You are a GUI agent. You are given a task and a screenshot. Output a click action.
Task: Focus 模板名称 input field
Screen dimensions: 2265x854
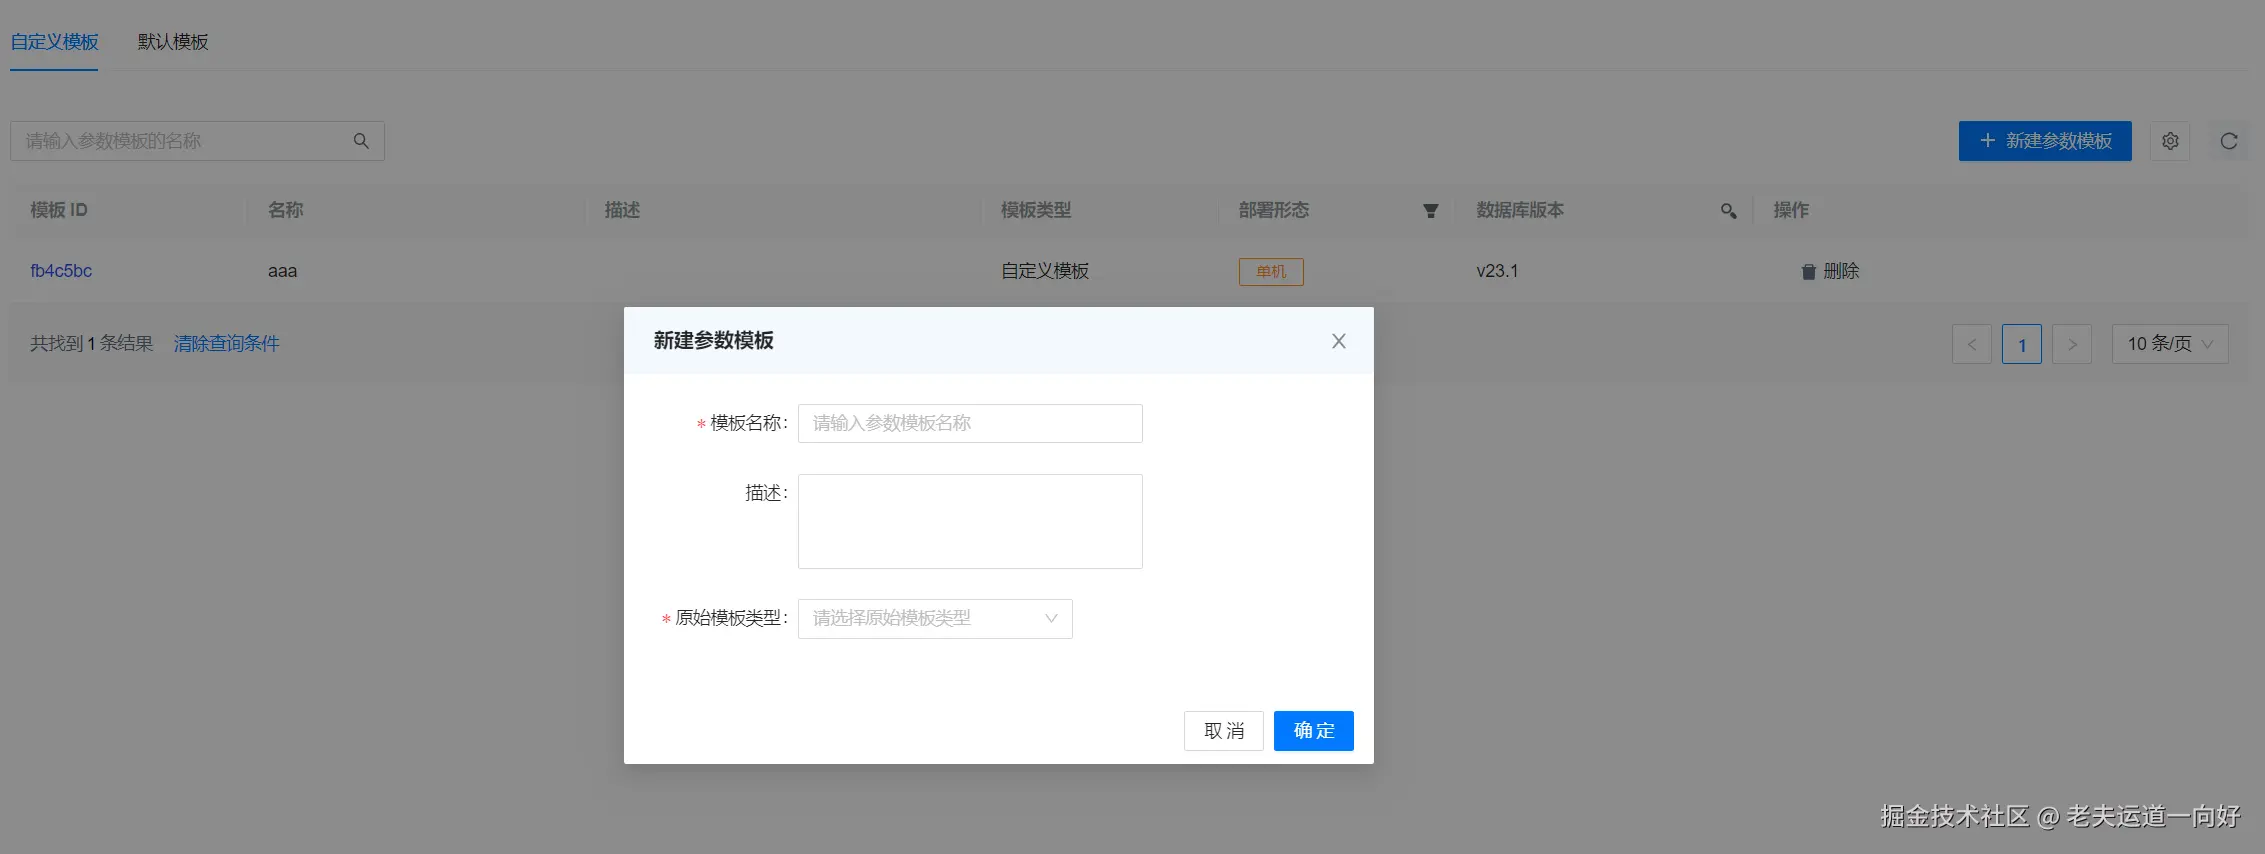(x=970, y=423)
